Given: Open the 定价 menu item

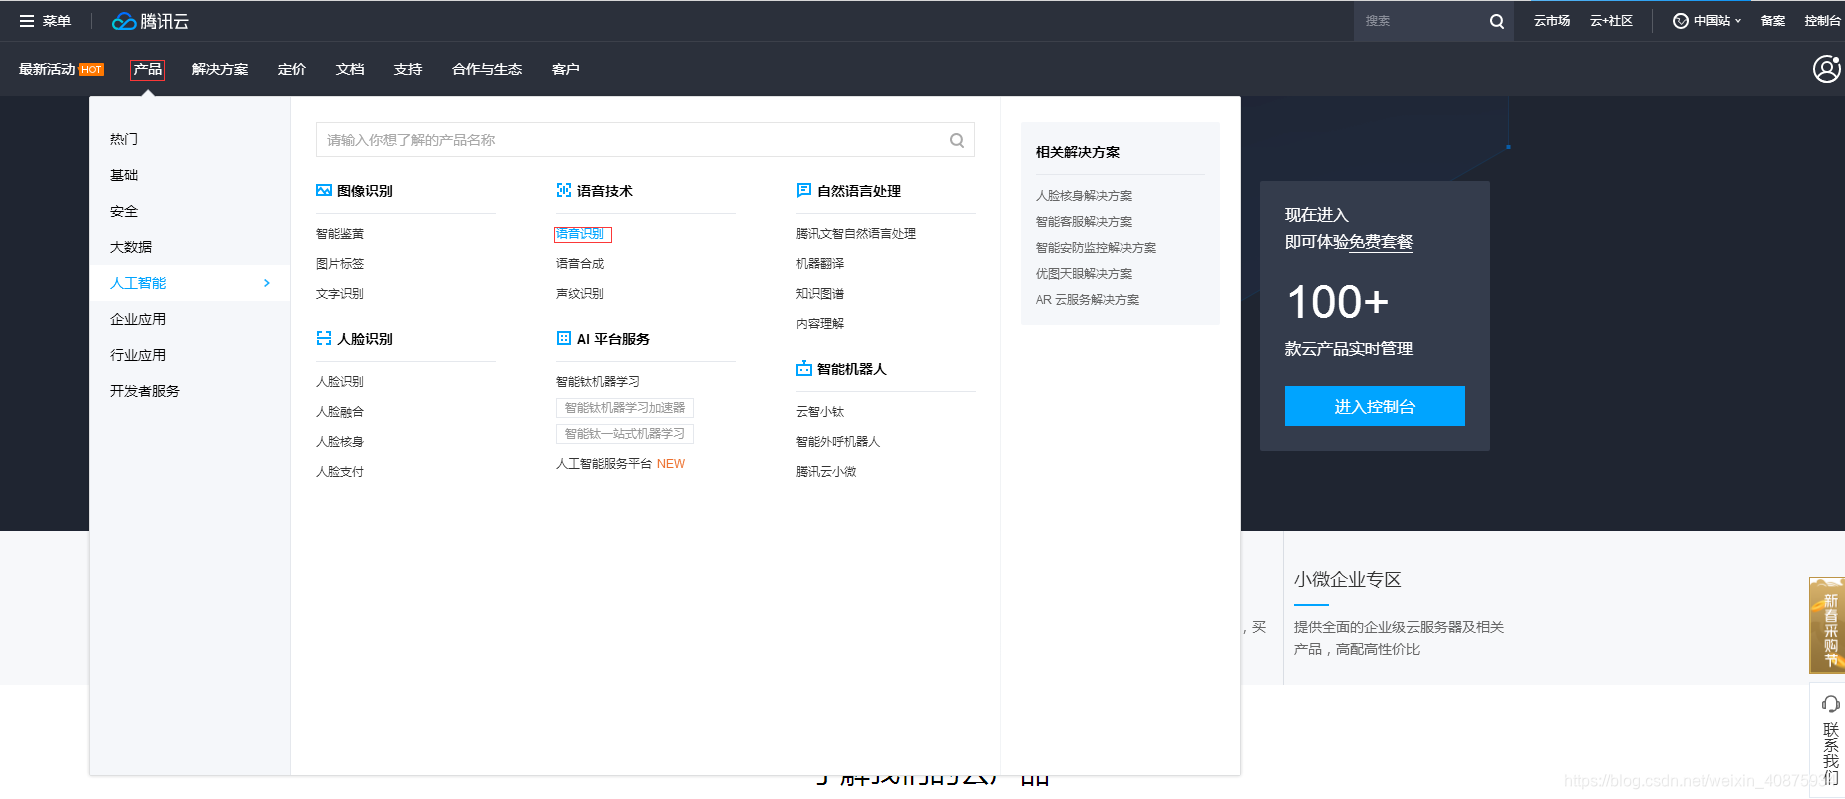Looking at the screenshot, I should [292, 69].
